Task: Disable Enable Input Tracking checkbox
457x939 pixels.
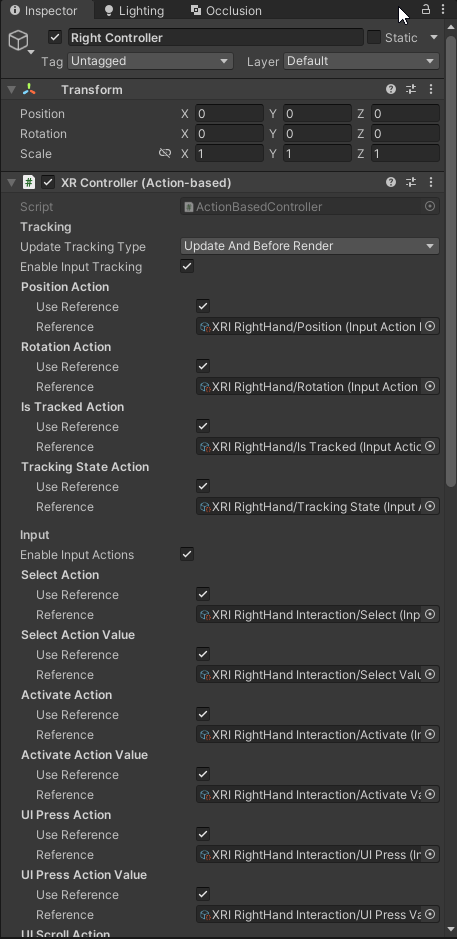Action: 187,266
